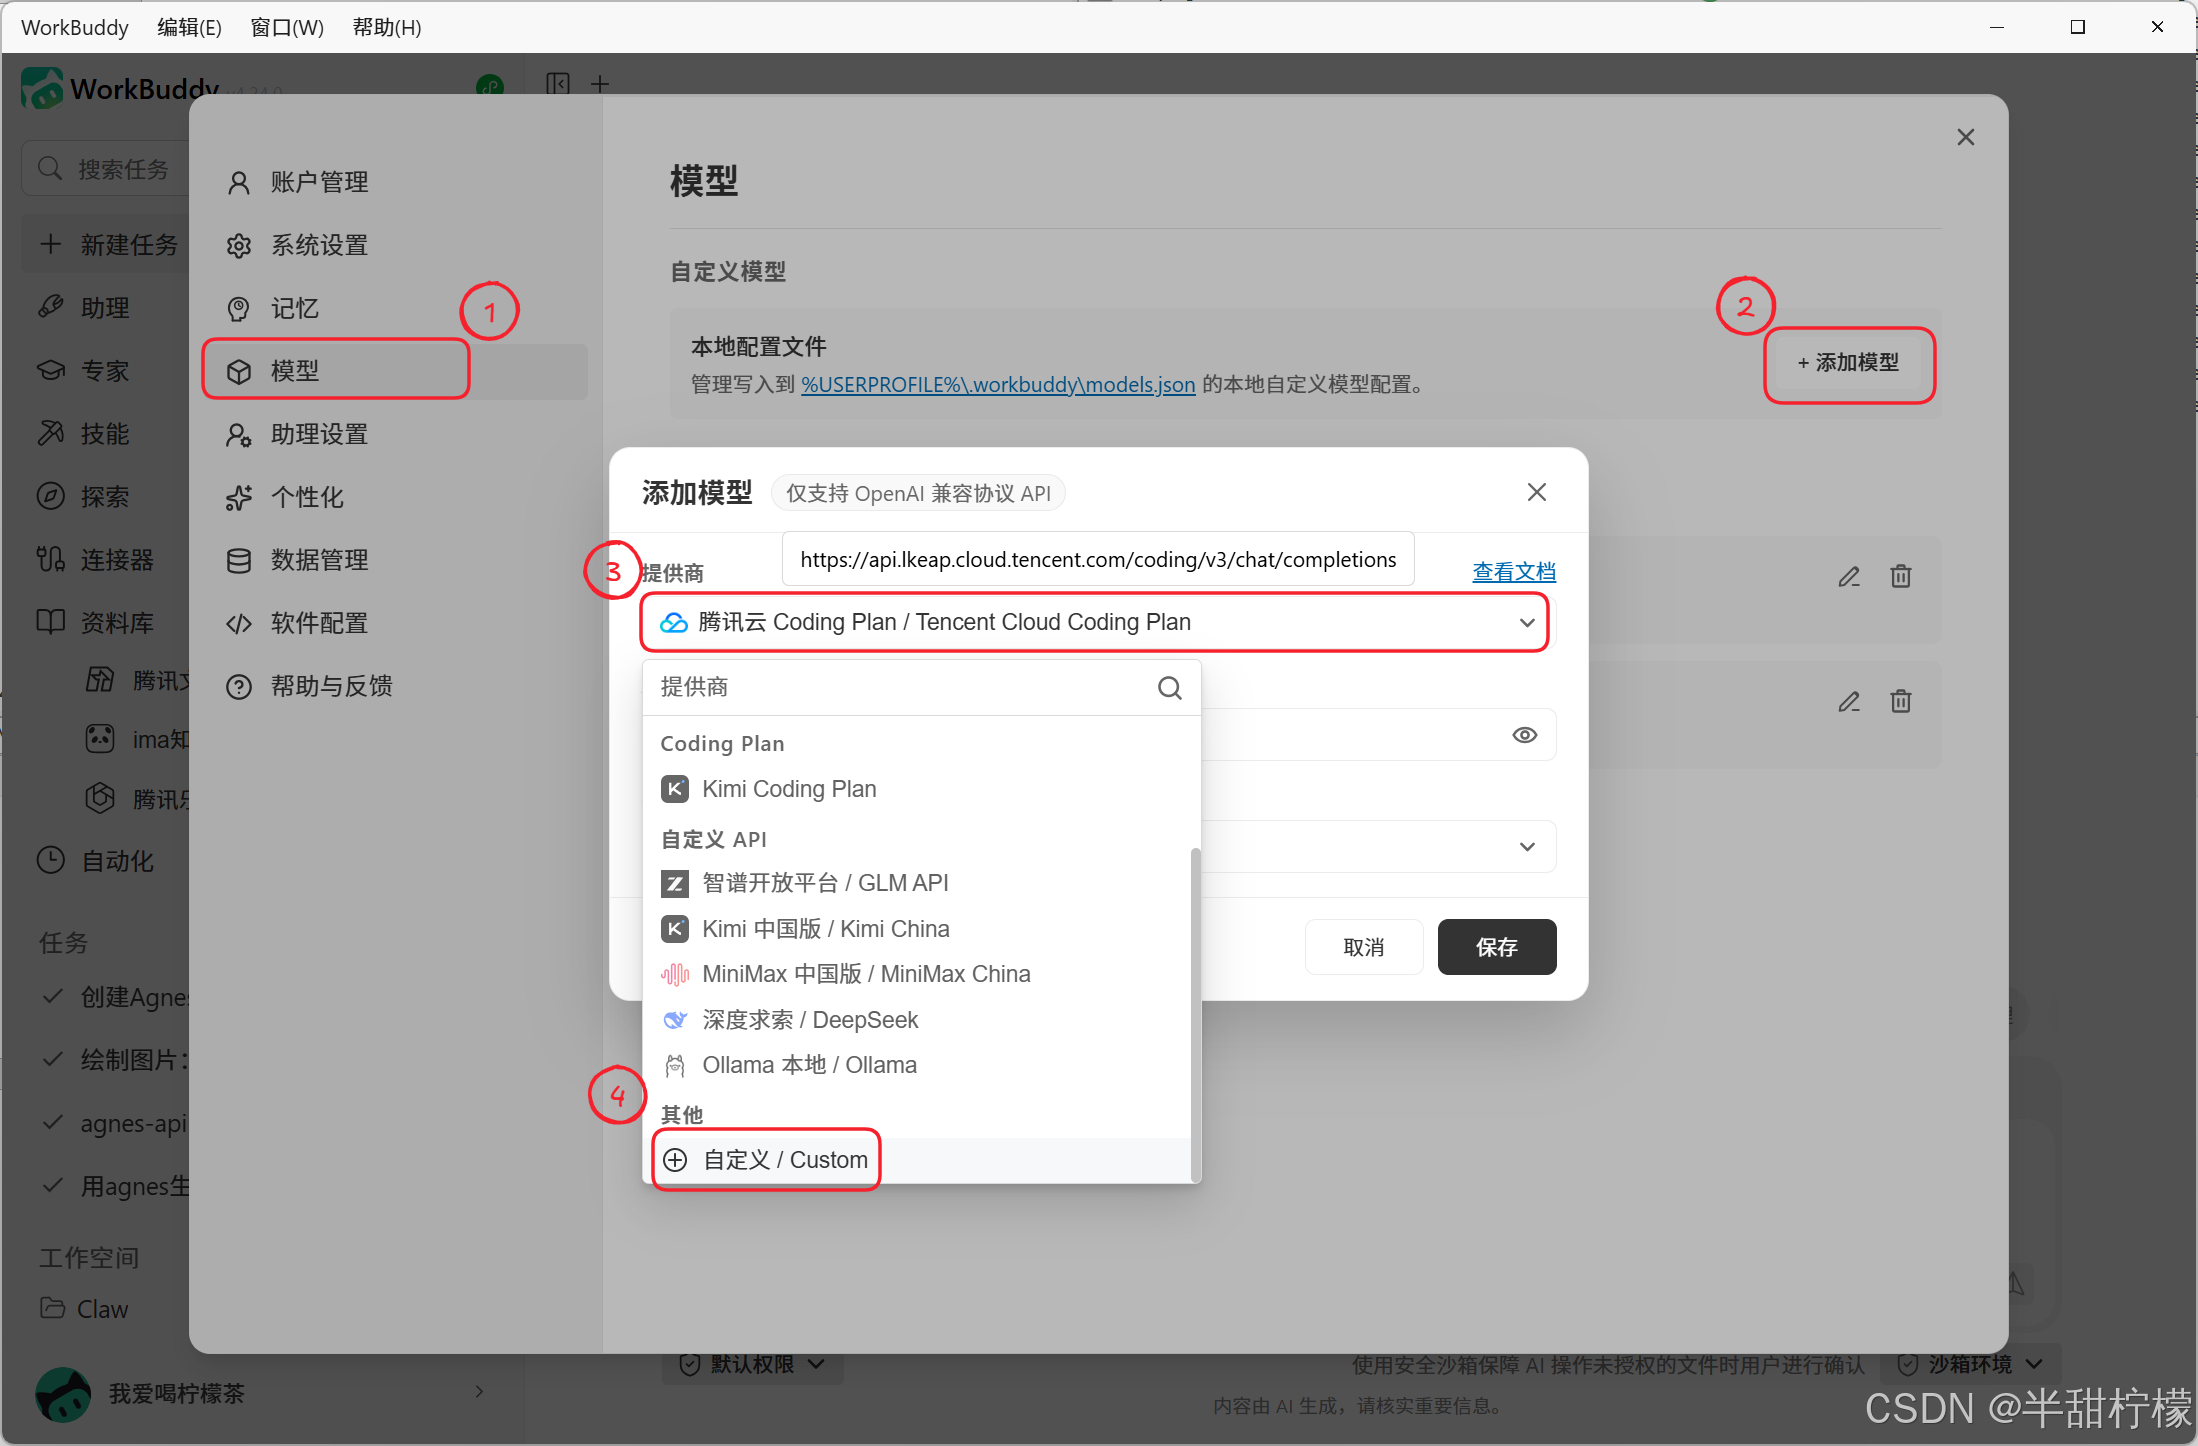Toggle API key visibility eye icon
The height and width of the screenshot is (1446, 2198).
[x=1524, y=735]
